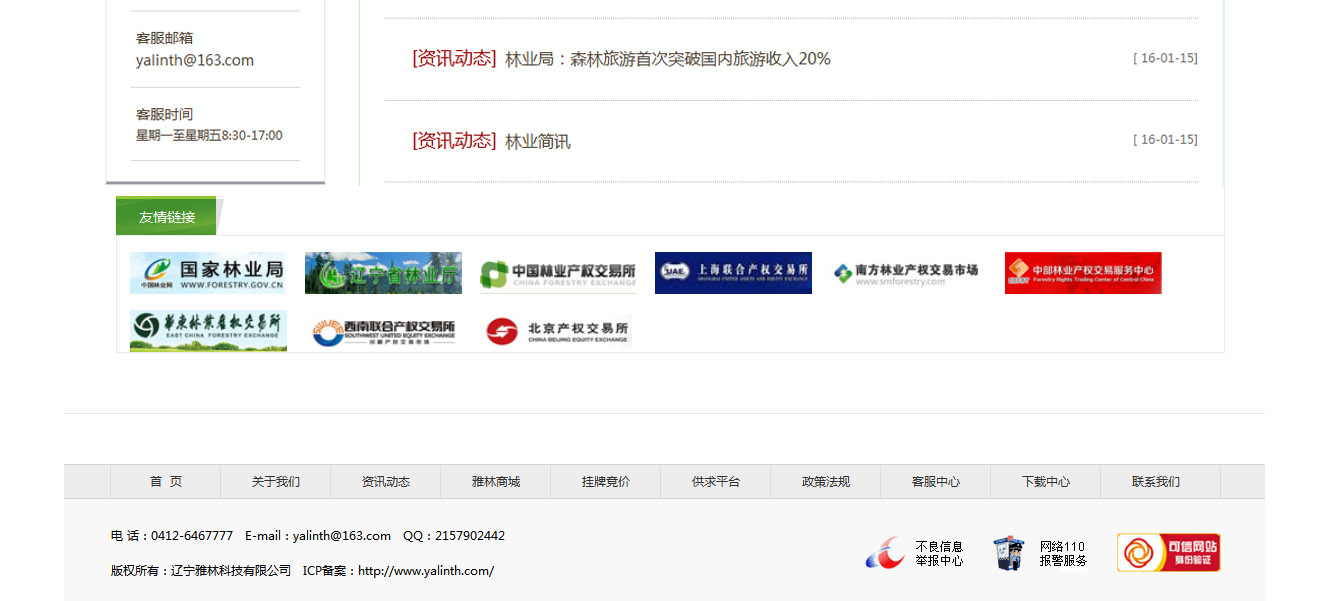This screenshot has width=1331, height=601.
Task: Open the 国家林业局 forestry.gov.cn banner
Action: [208, 273]
